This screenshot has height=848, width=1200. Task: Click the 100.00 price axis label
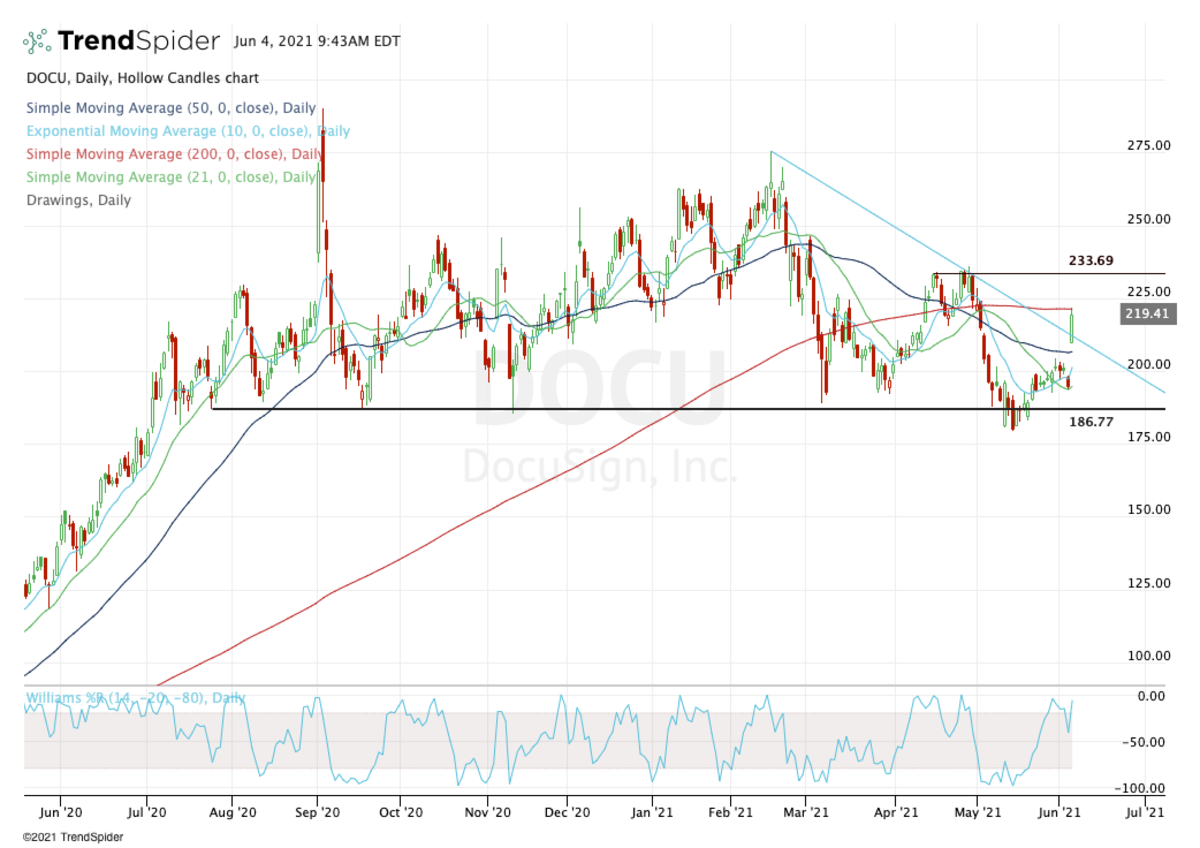click(x=1148, y=656)
